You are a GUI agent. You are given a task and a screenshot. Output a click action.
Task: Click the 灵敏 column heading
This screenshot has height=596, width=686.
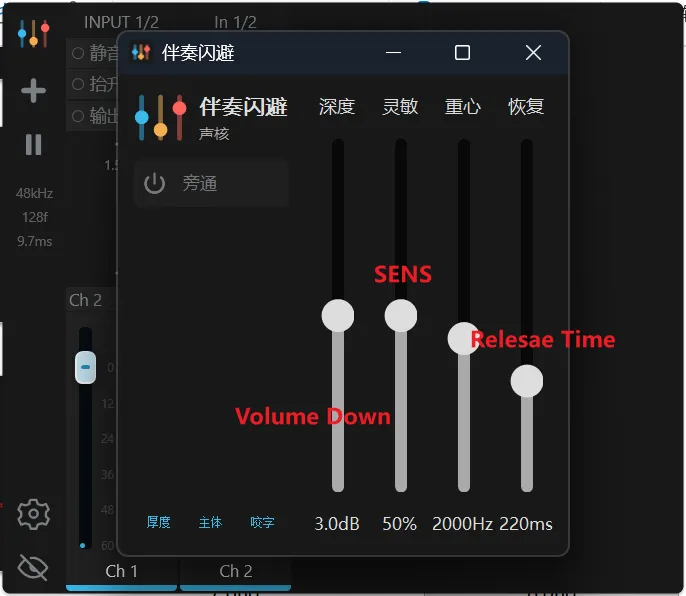400,106
